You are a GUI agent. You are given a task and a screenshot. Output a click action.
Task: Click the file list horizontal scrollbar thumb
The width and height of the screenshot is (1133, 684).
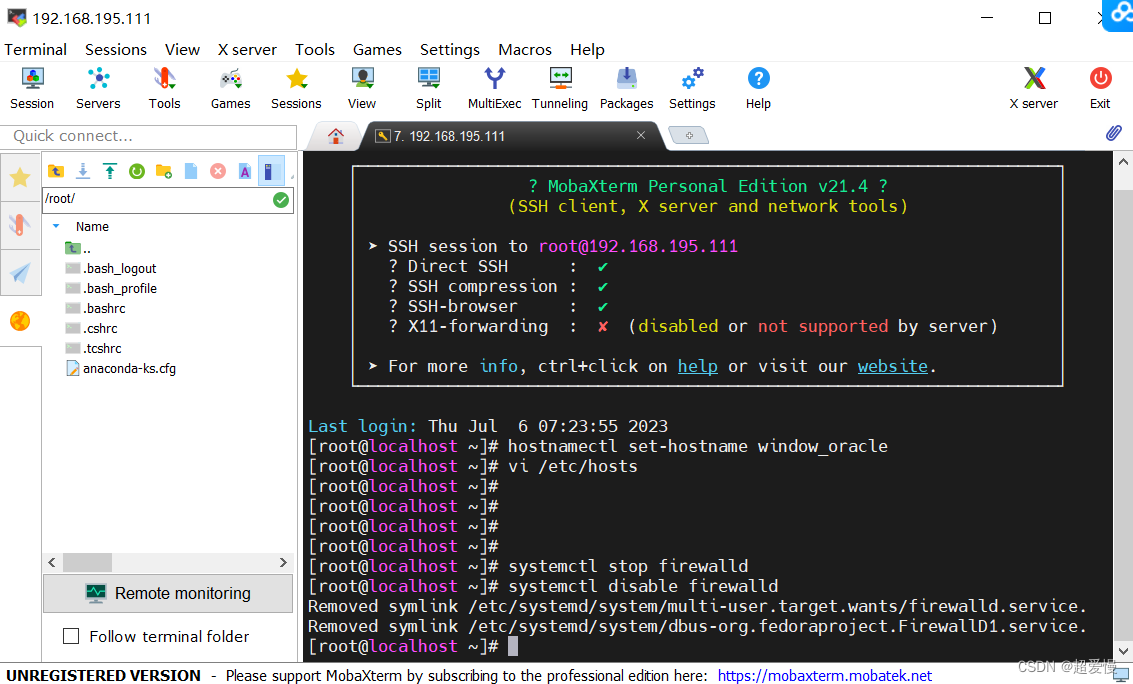(87, 562)
